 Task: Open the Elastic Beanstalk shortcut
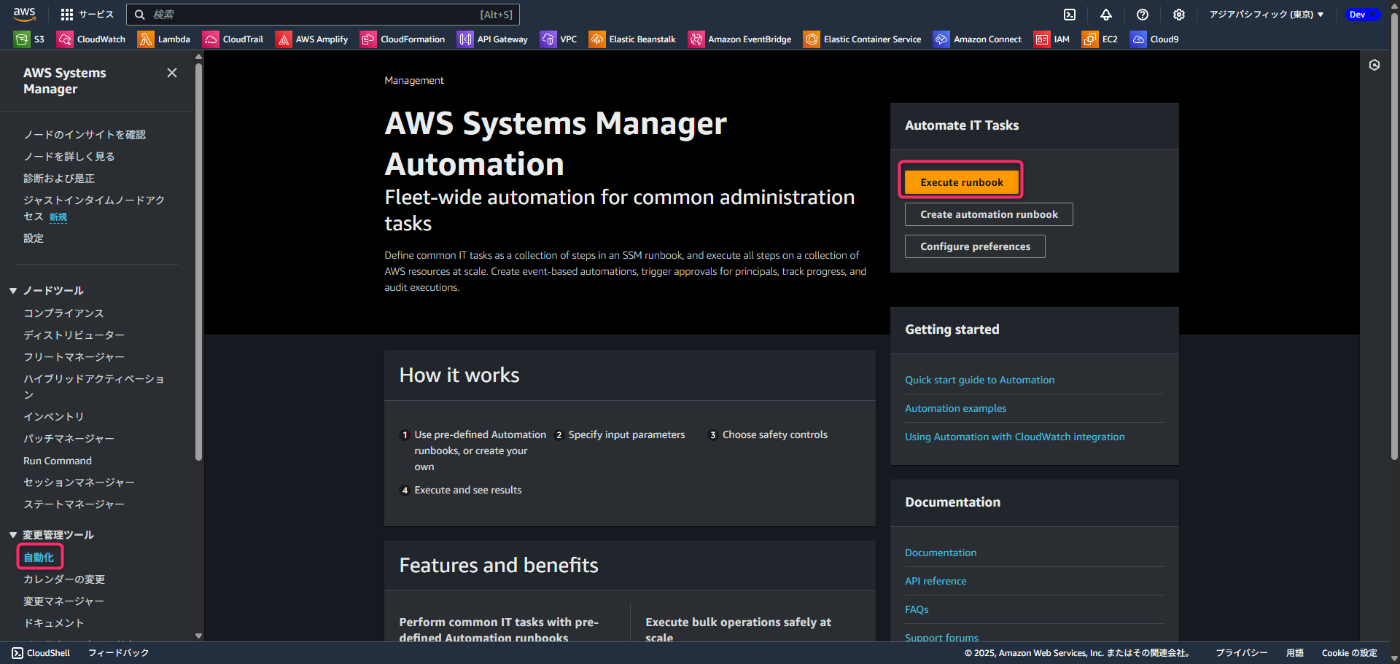(x=633, y=39)
